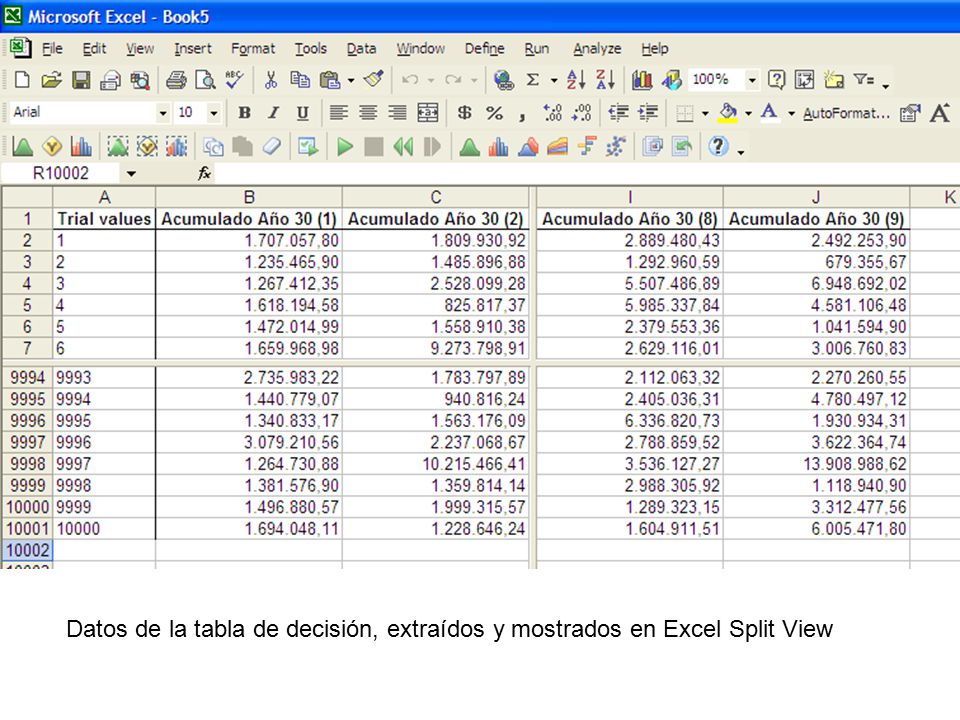Open the font size 10 dropdown
The height and width of the screenshot is (720, 960).
[214, 113]
